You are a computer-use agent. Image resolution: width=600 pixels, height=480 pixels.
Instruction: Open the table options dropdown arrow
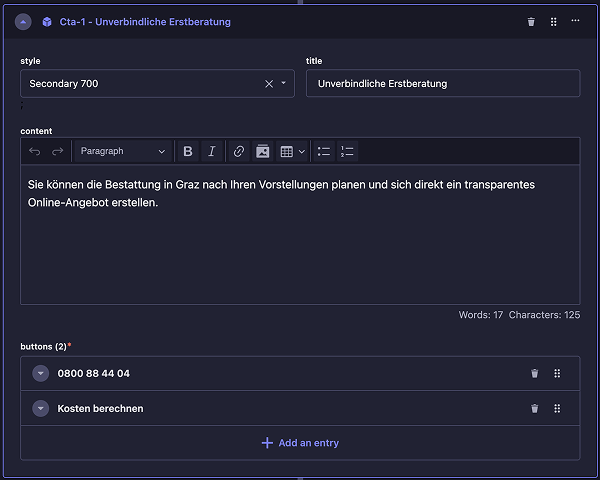pyautogui.click(x=302, y=152)
